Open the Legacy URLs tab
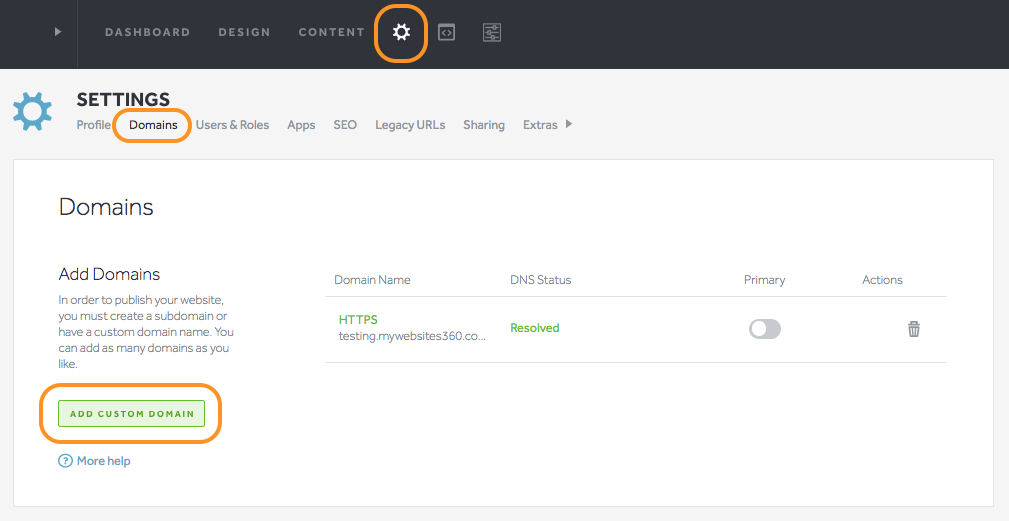 point(410,125)
